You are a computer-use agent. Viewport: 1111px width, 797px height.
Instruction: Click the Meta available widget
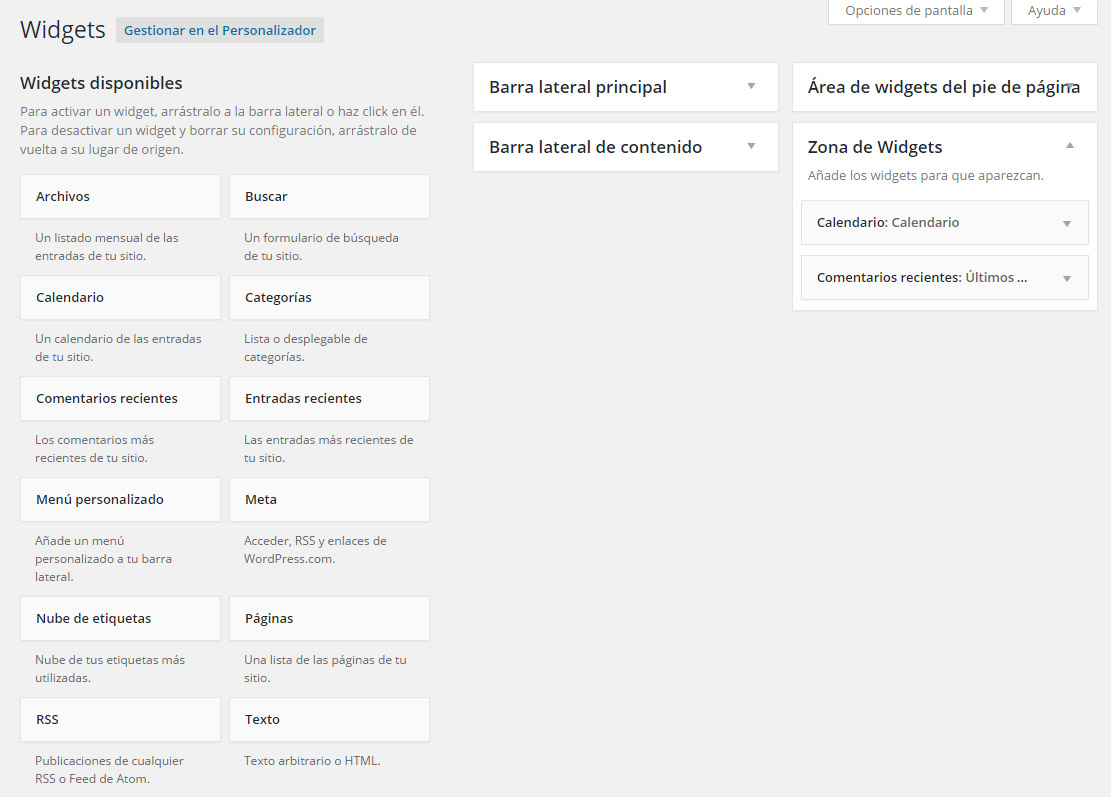(329, 500)
